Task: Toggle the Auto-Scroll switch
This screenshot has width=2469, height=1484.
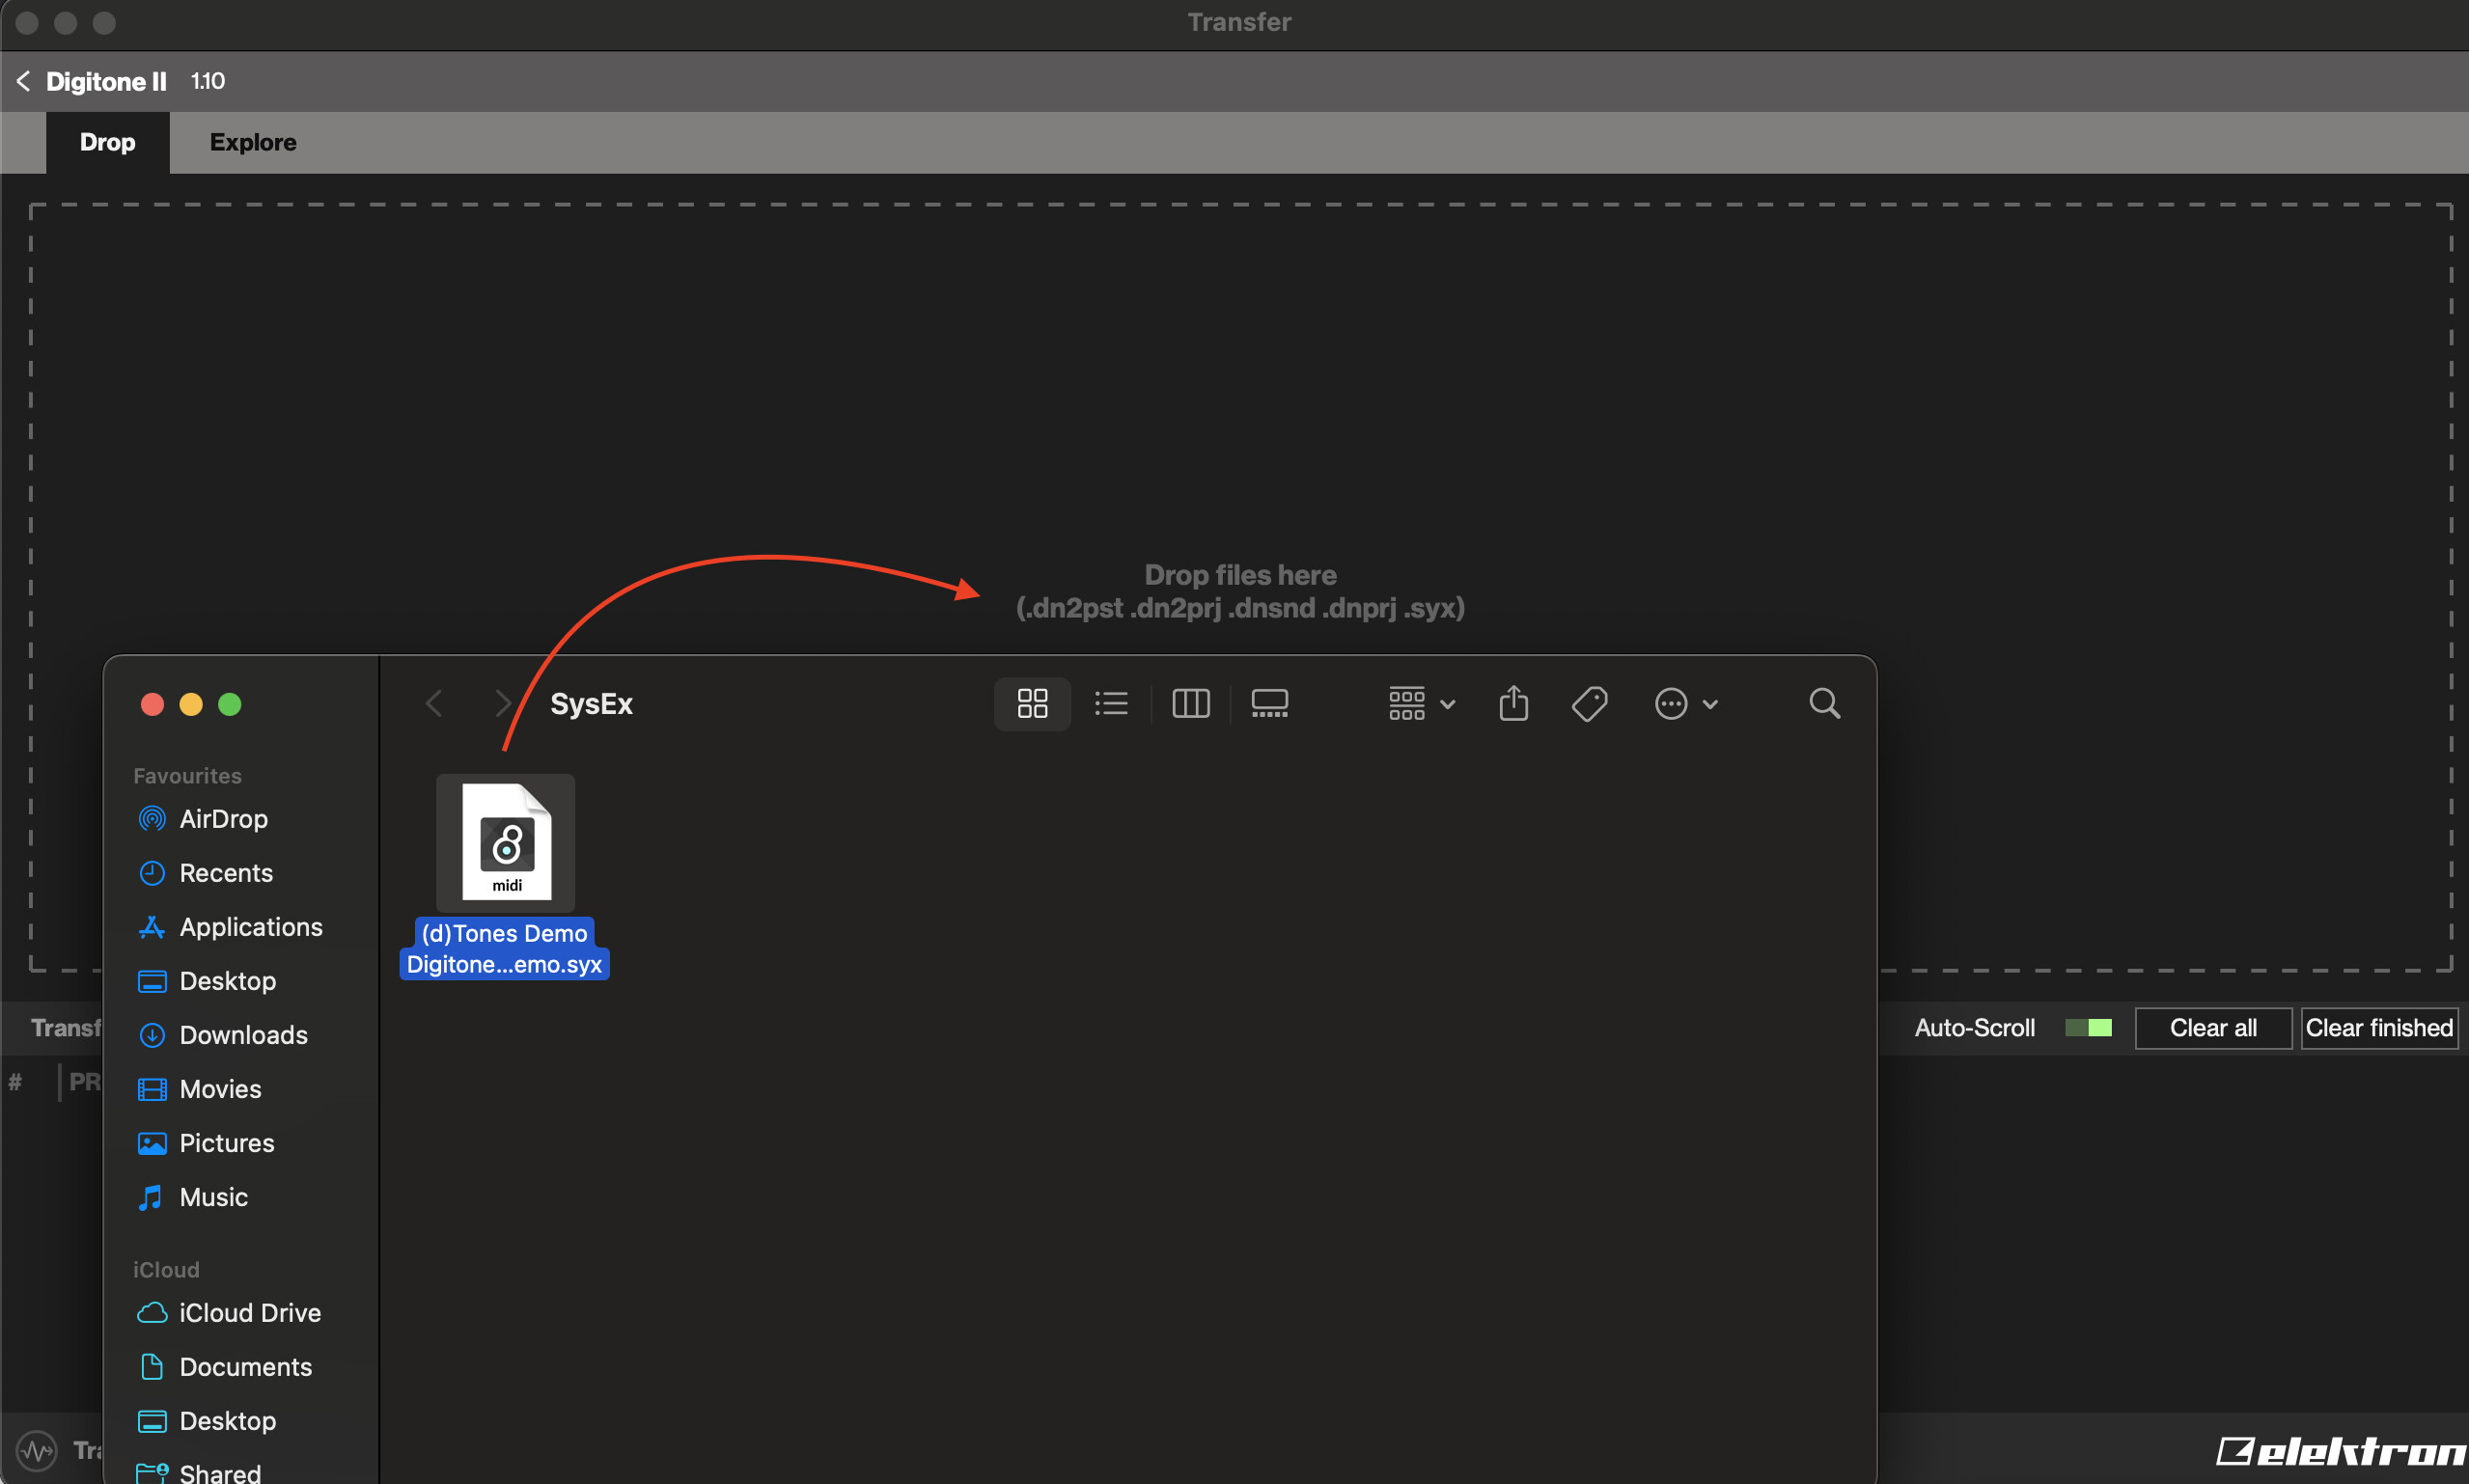Action: tap(2088, 1028)
